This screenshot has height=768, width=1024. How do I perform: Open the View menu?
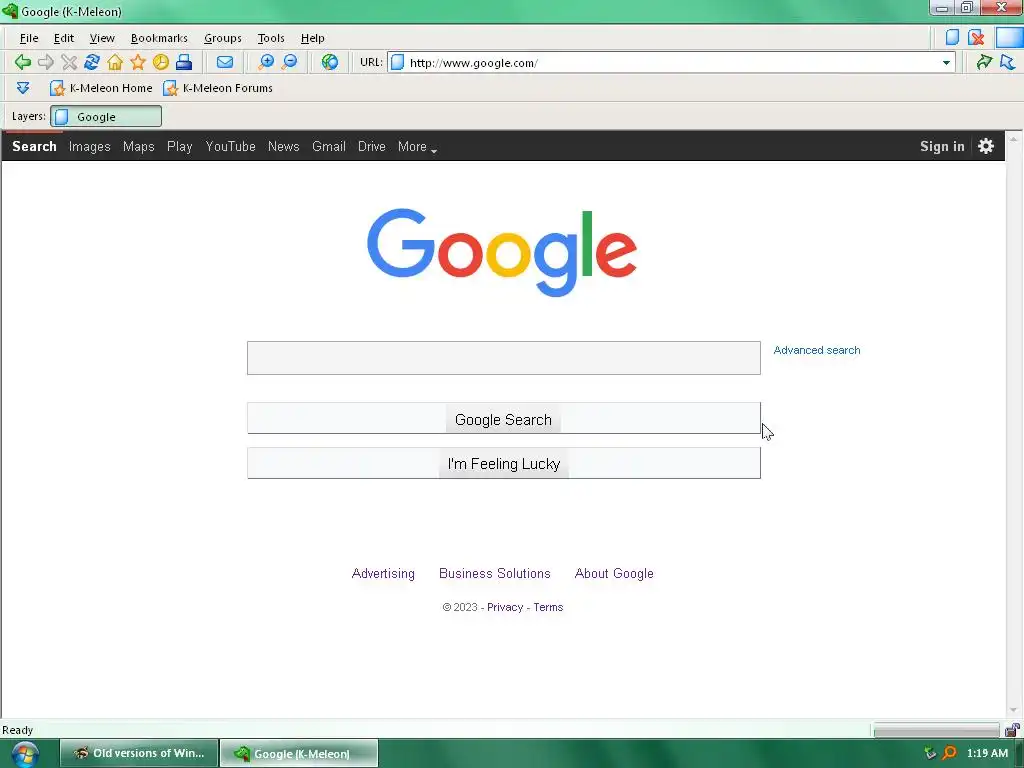[102, 38]
